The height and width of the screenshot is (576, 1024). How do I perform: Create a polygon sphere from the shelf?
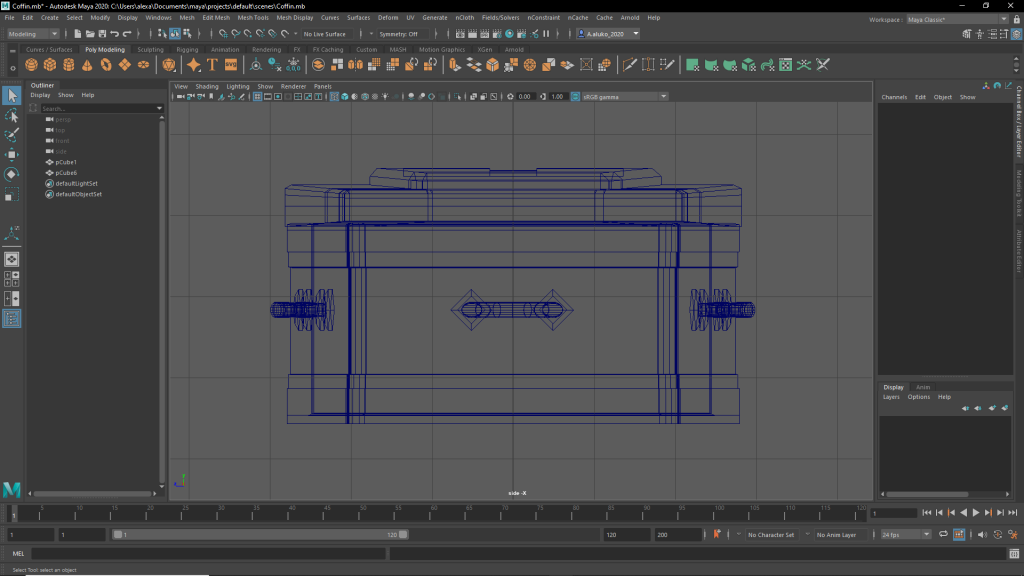(x=32, y=65)
